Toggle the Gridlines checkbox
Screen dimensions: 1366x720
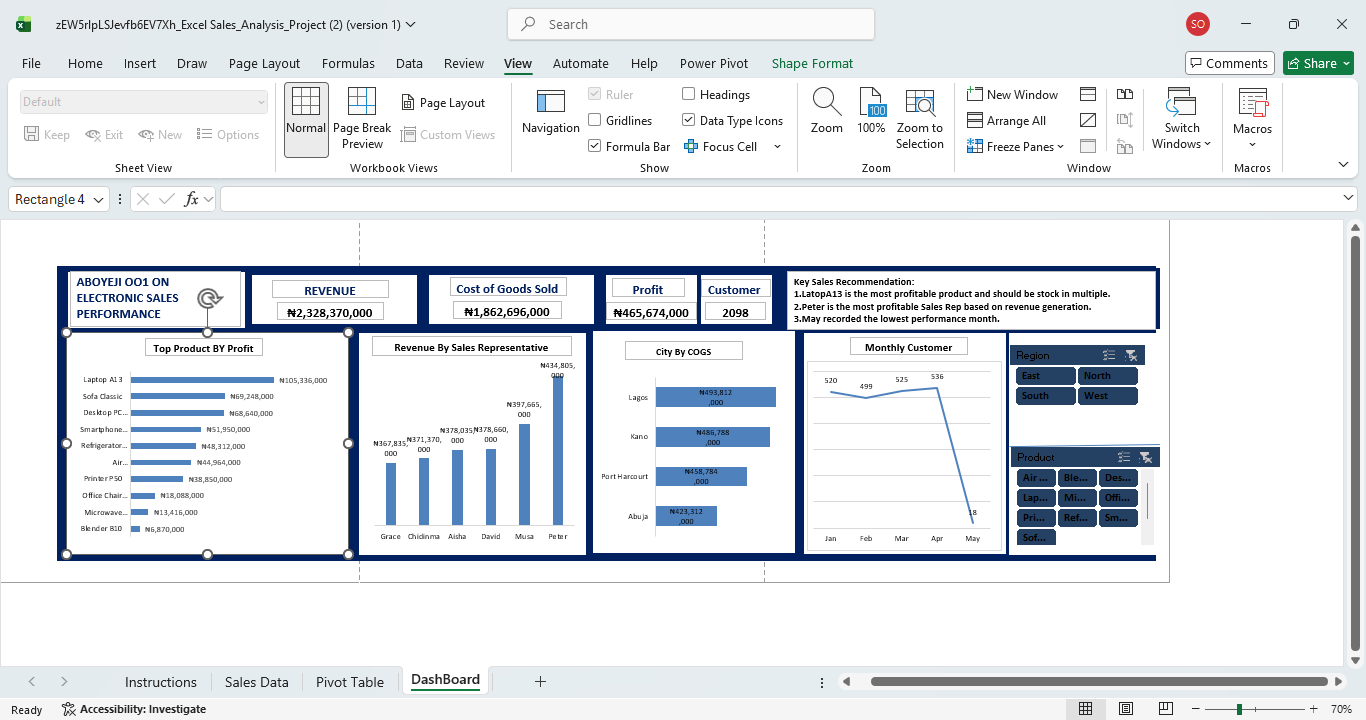tap(595, 121)
